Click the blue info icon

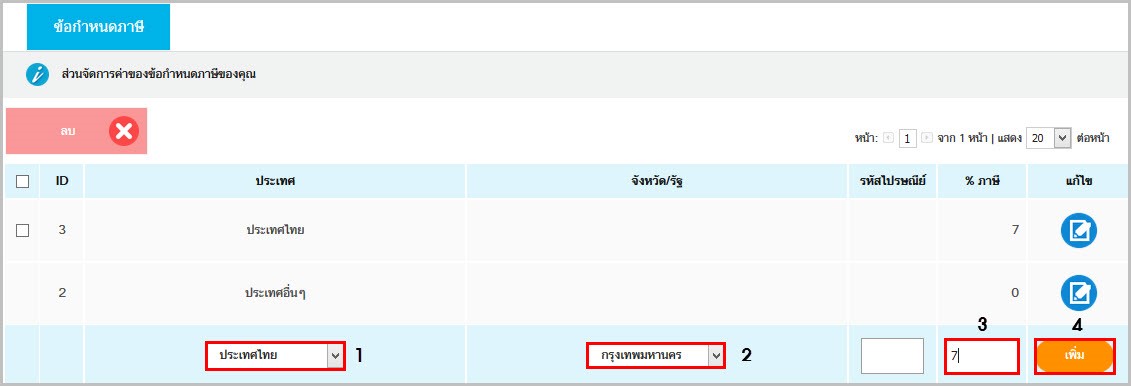click(x=38, y=74)
